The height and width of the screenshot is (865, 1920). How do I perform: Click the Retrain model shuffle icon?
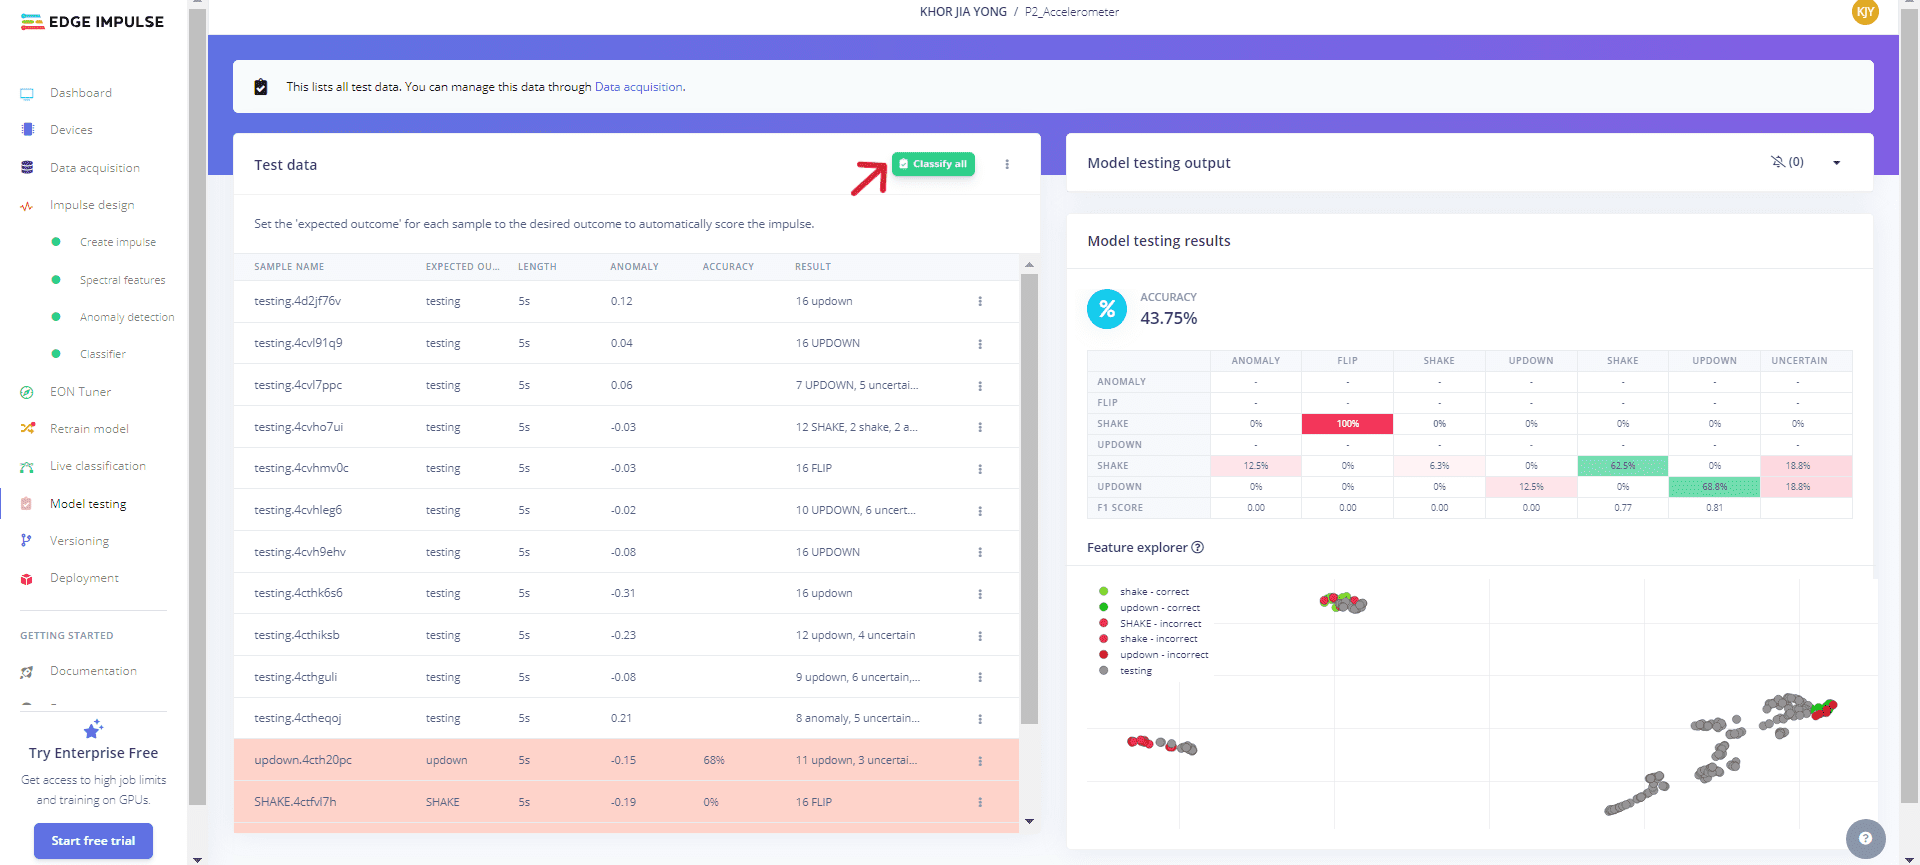click(27, 429)
